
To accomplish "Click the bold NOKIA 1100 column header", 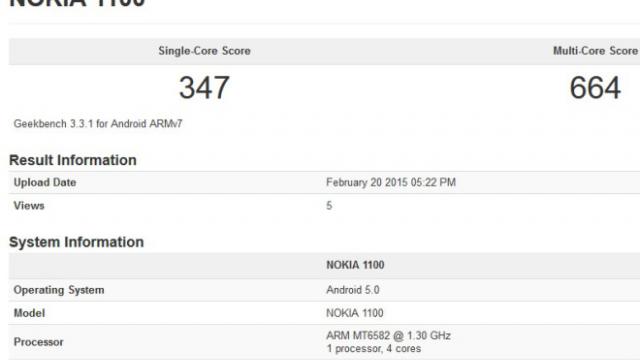I will click(x=355, y=265).
